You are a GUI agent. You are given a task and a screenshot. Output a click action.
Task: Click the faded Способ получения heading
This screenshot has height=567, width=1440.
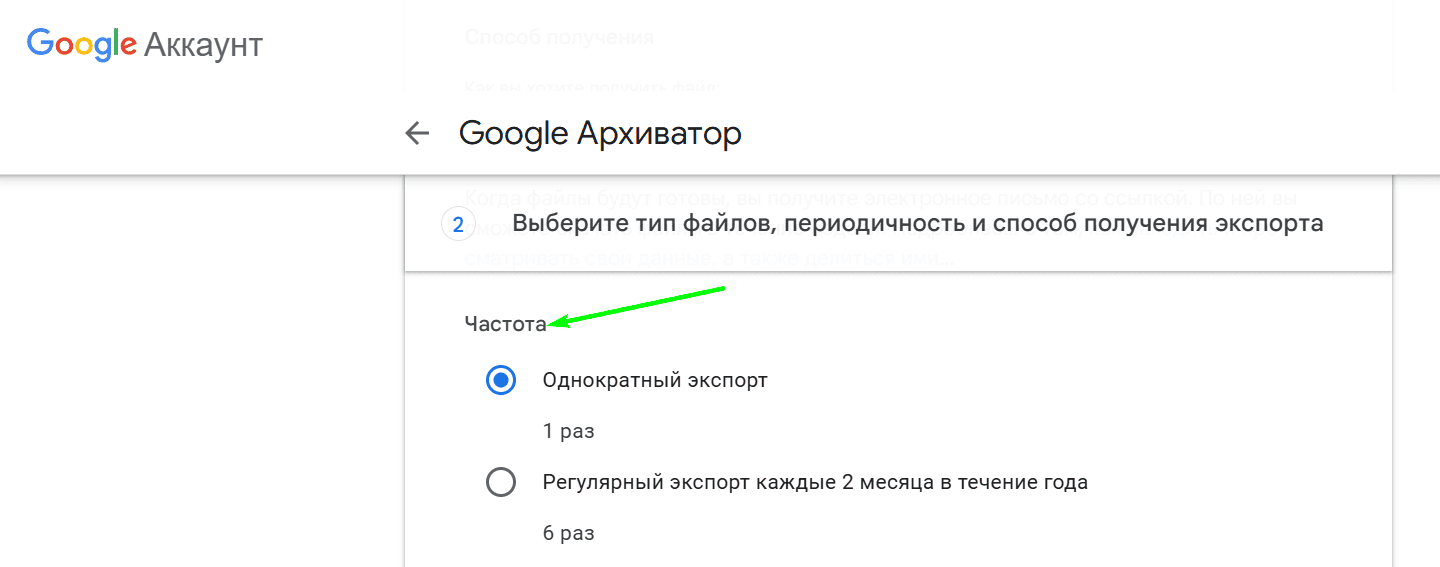(559, 38)
